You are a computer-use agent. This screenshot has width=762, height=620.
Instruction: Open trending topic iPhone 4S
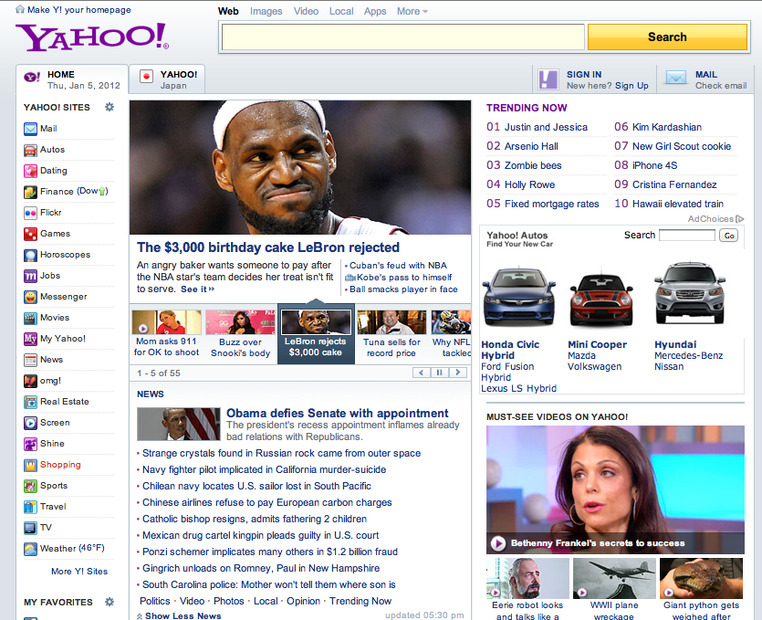coord(655,166)
